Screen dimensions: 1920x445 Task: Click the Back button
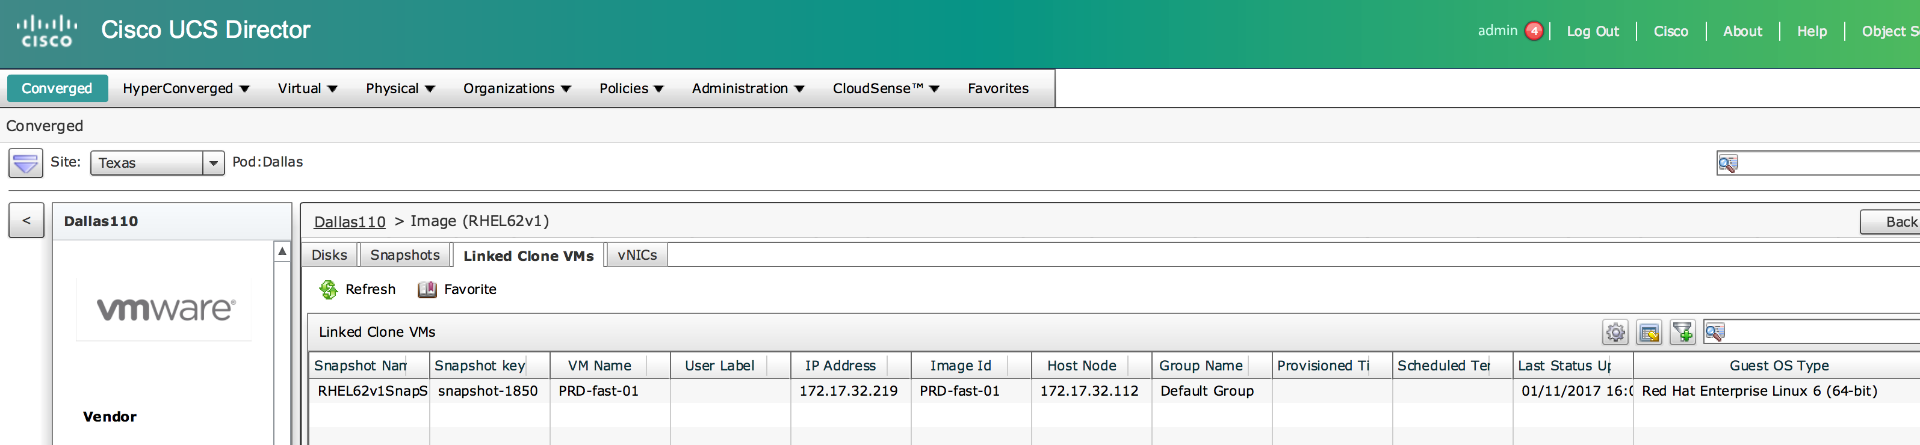click(1890, 222)
